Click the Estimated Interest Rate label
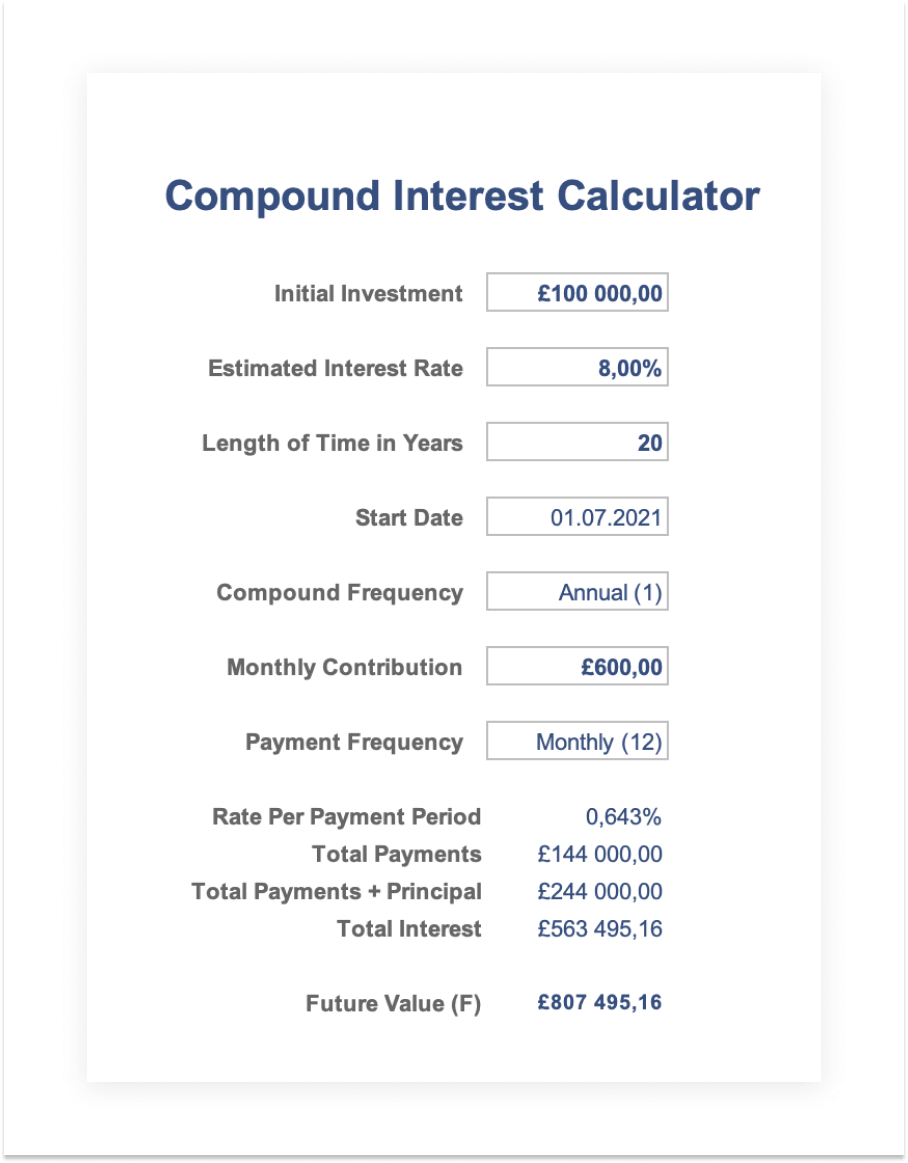Screen dimensions: 908x1163 tap(335, 368)
